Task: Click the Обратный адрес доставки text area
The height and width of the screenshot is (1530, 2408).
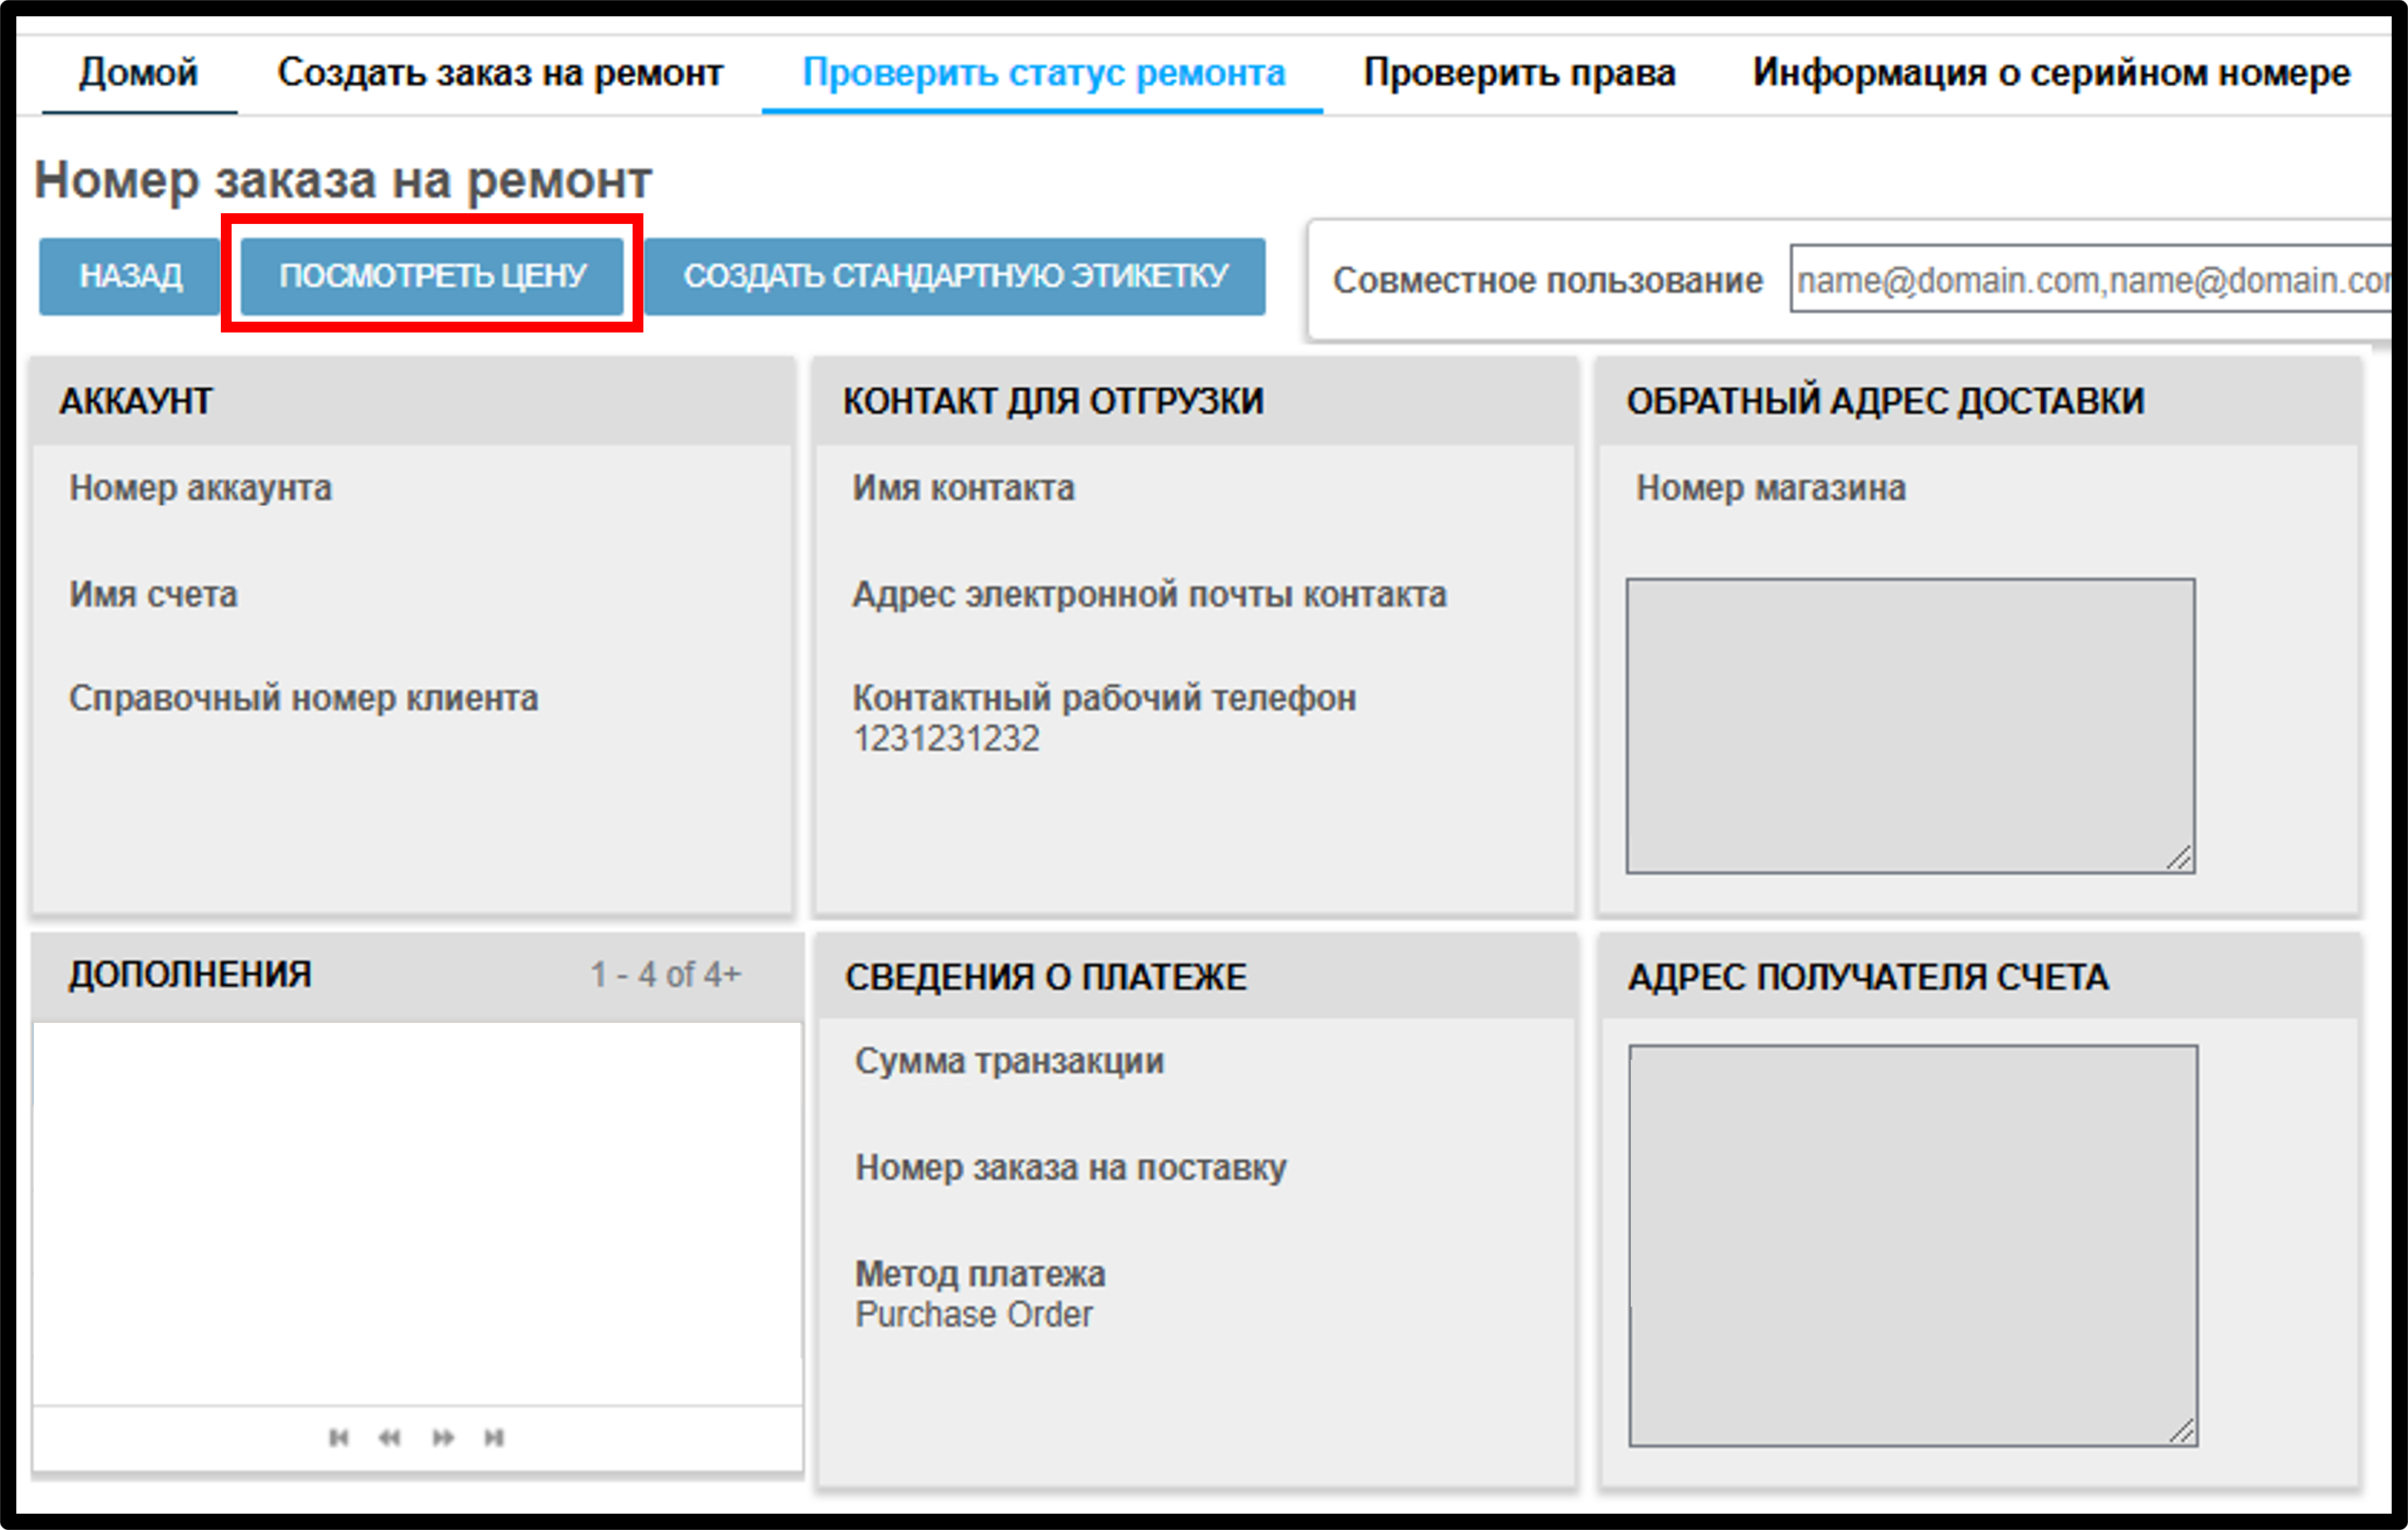Action: [x=1910, y=725]
